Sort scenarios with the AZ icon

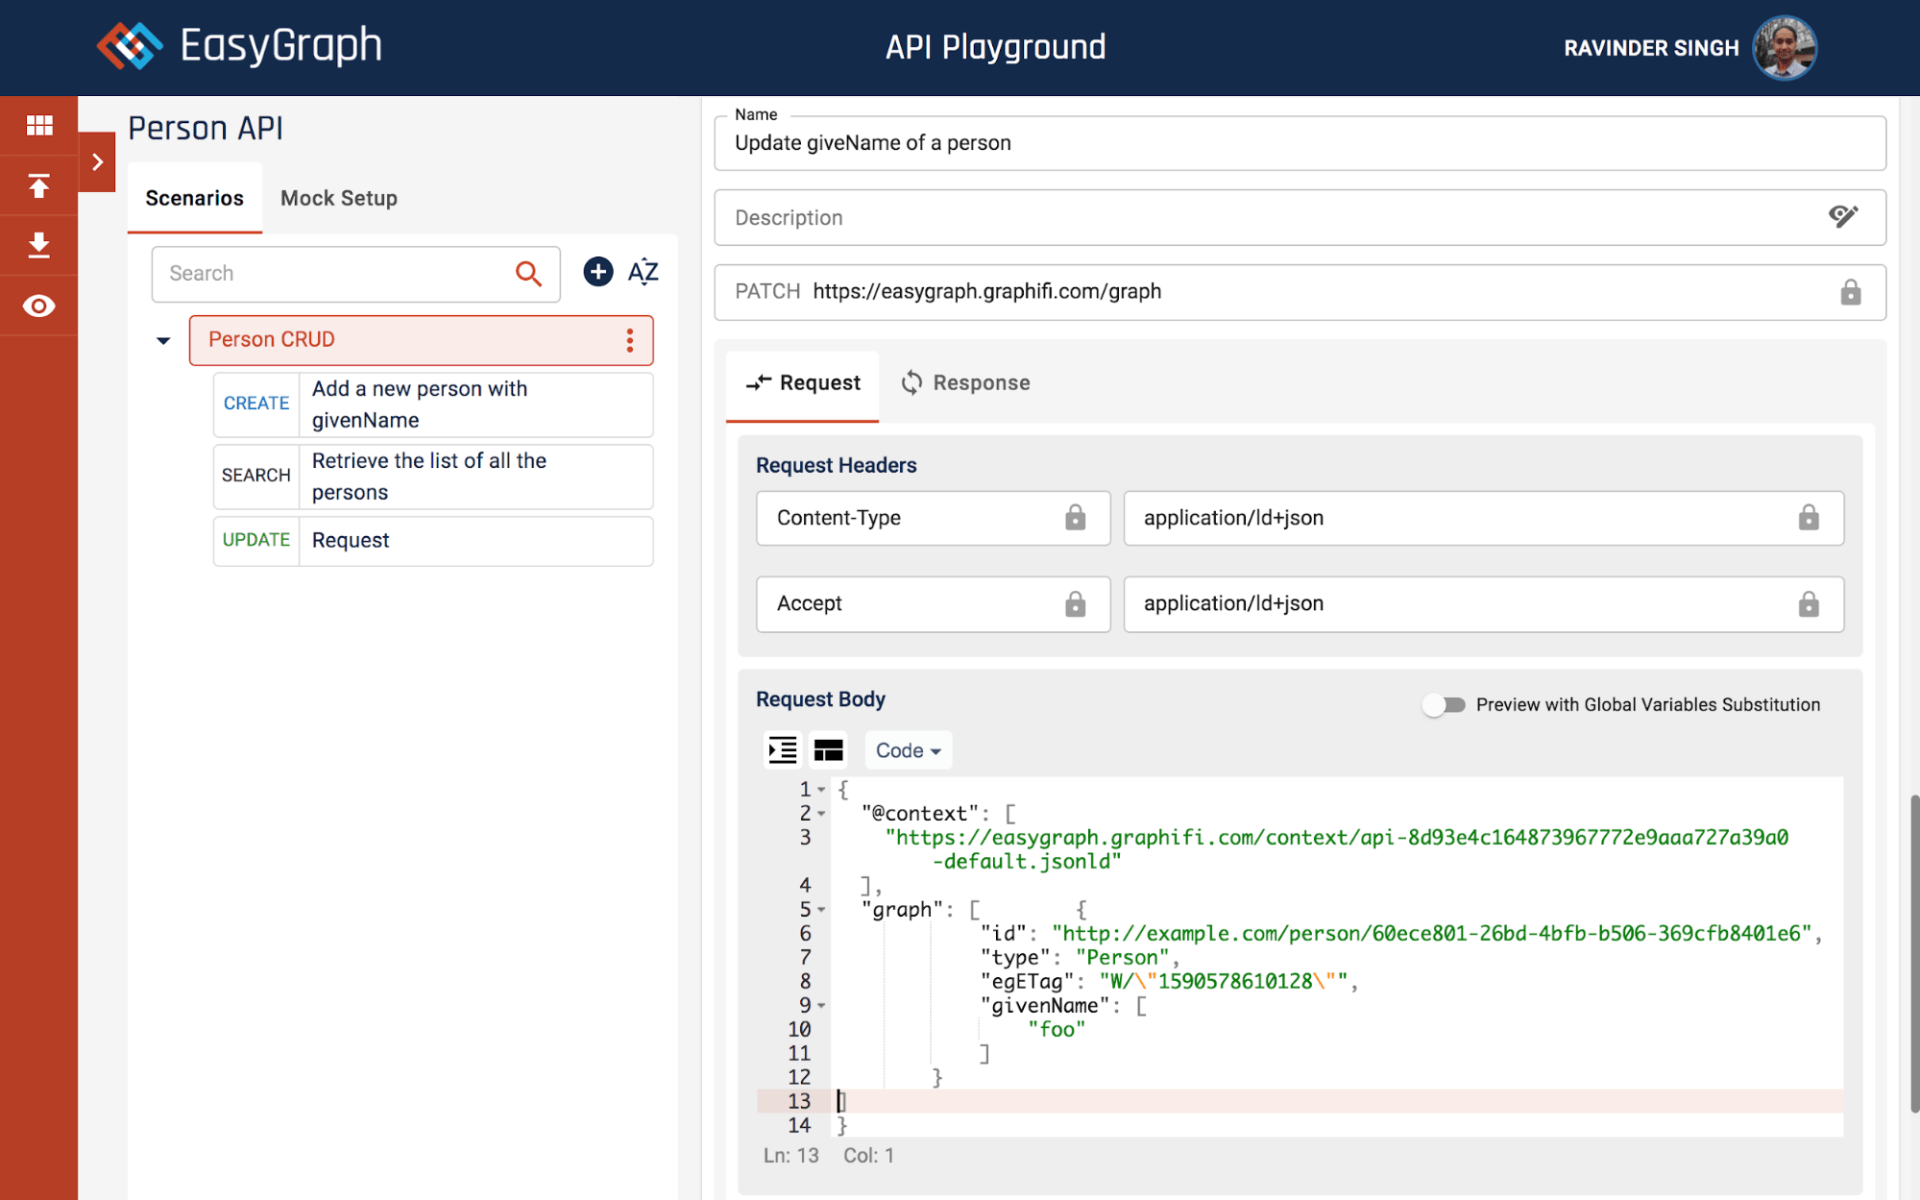pos(643,272)
